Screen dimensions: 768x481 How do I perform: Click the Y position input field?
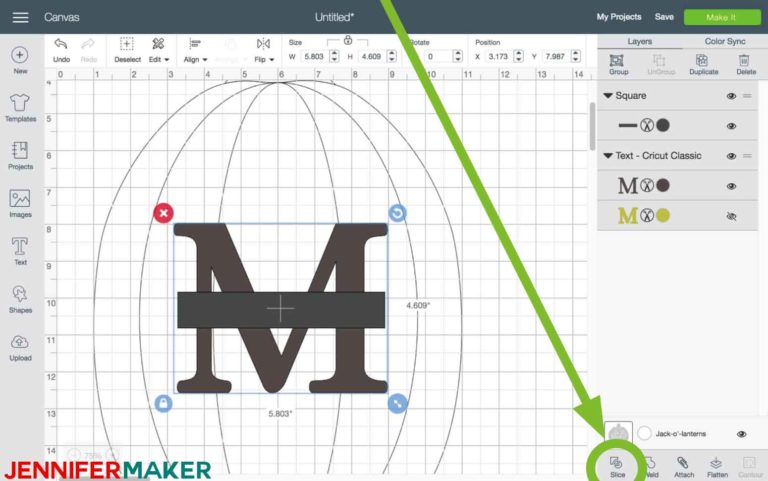point(556,56)
